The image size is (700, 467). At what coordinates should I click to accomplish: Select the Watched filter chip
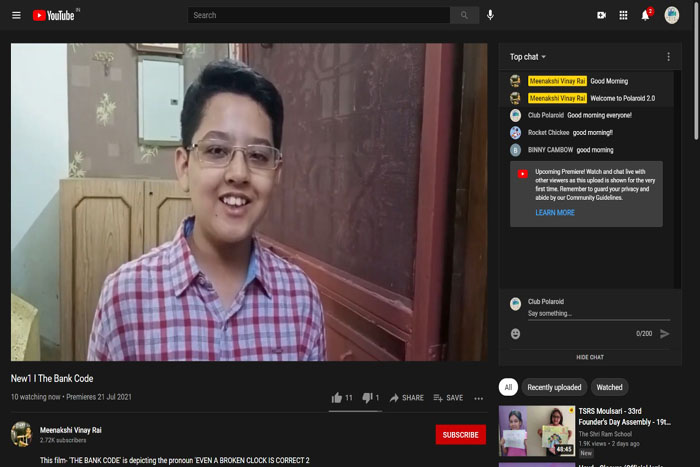pyautogui.click(x=609, y=387)
